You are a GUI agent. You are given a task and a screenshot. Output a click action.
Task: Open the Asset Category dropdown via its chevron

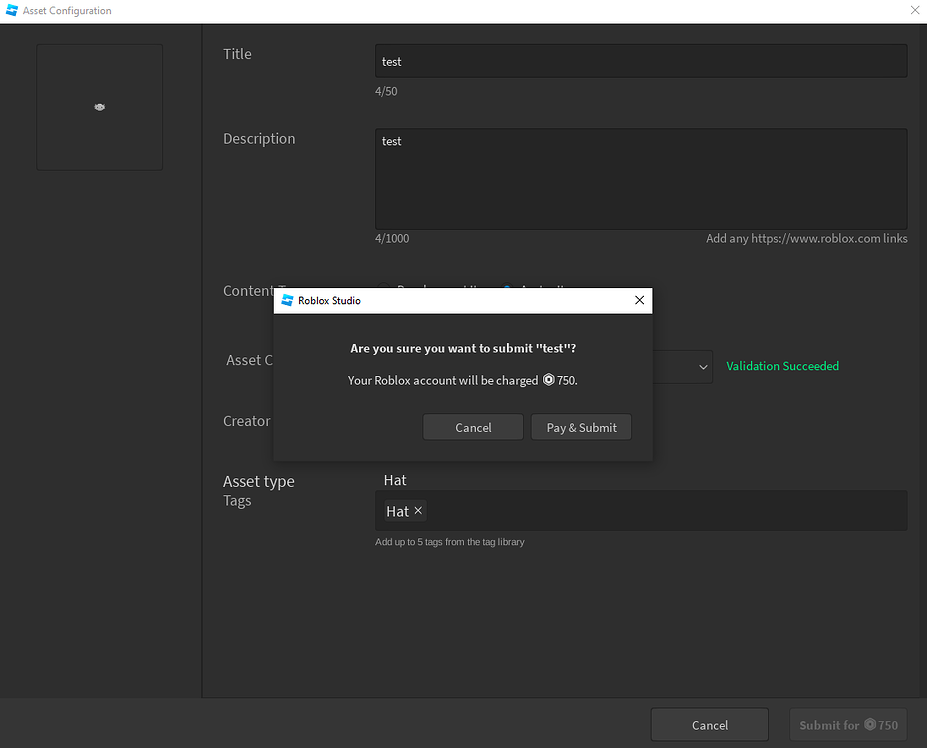703,367
